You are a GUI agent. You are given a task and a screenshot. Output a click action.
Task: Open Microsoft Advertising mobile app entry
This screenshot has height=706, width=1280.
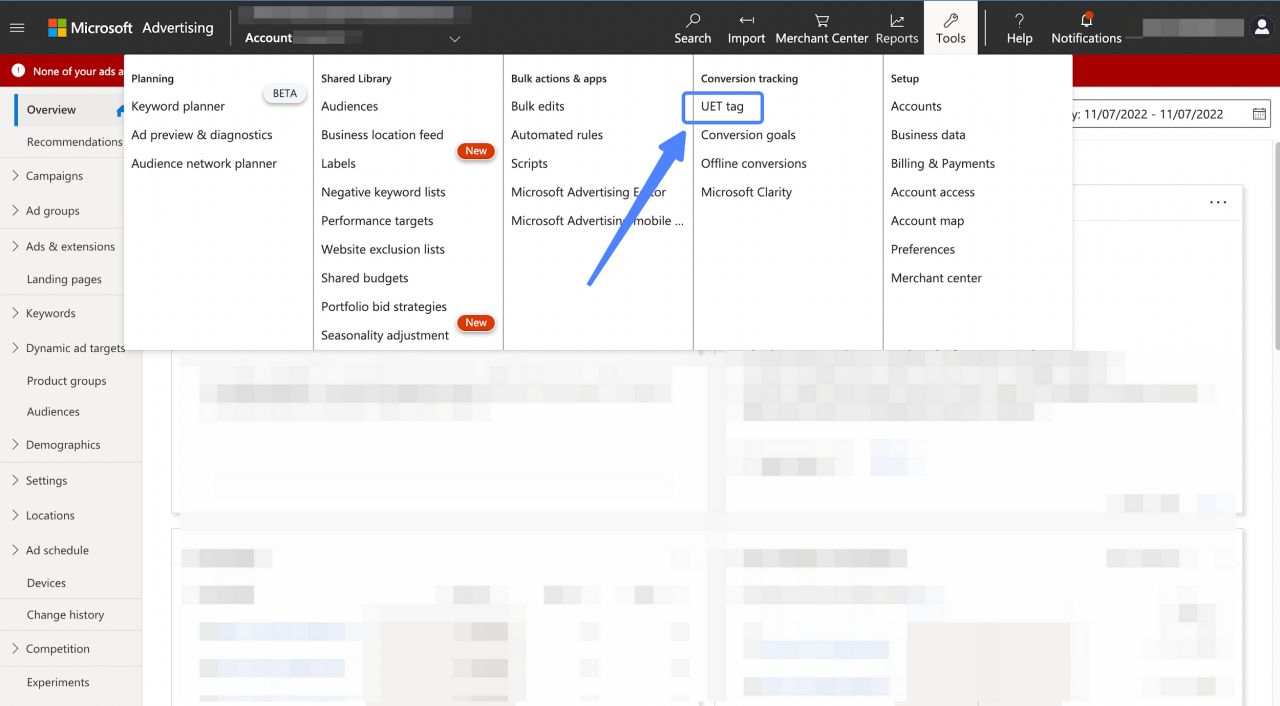[x=597, y=221]
